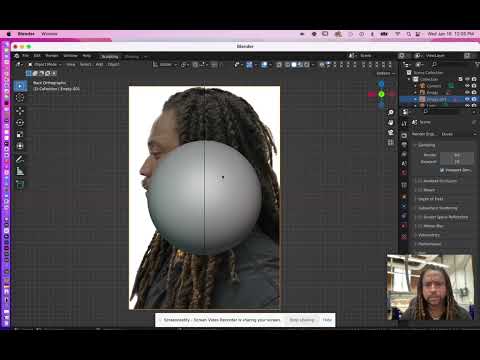Expand the Volumetrics panel

click(429, 235)
